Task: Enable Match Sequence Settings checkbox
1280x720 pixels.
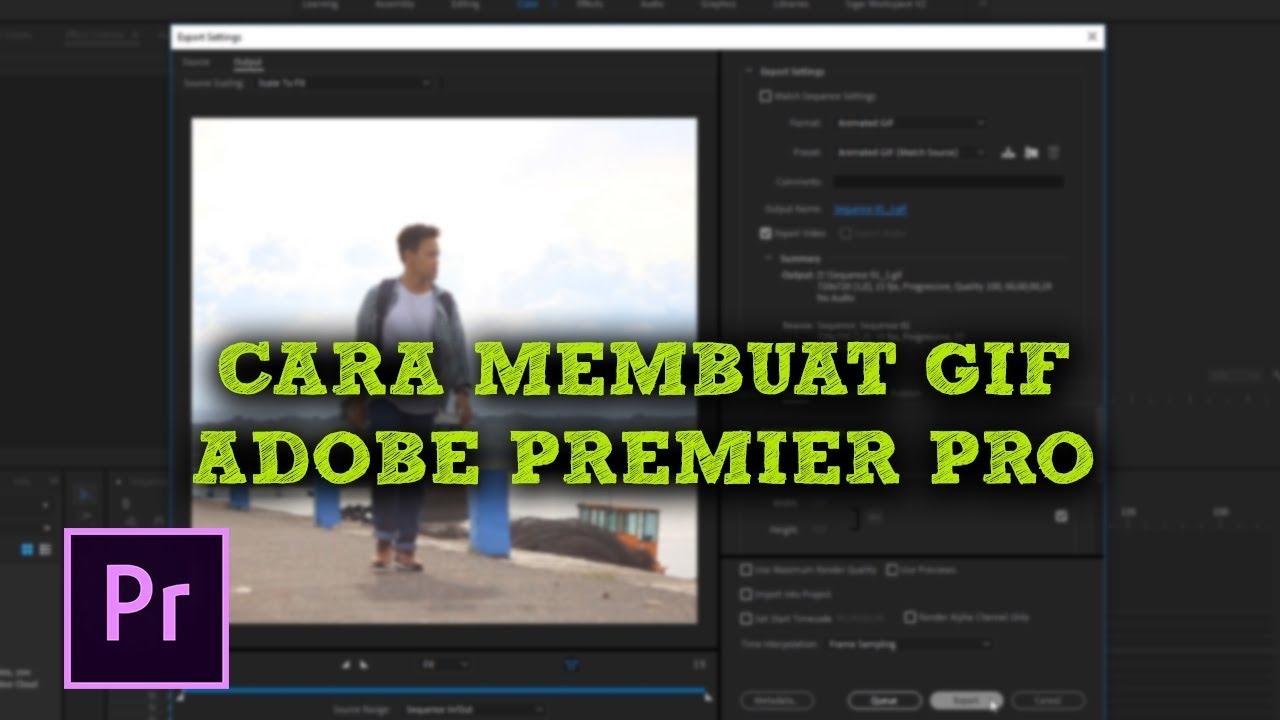Action: click(766, 97)
